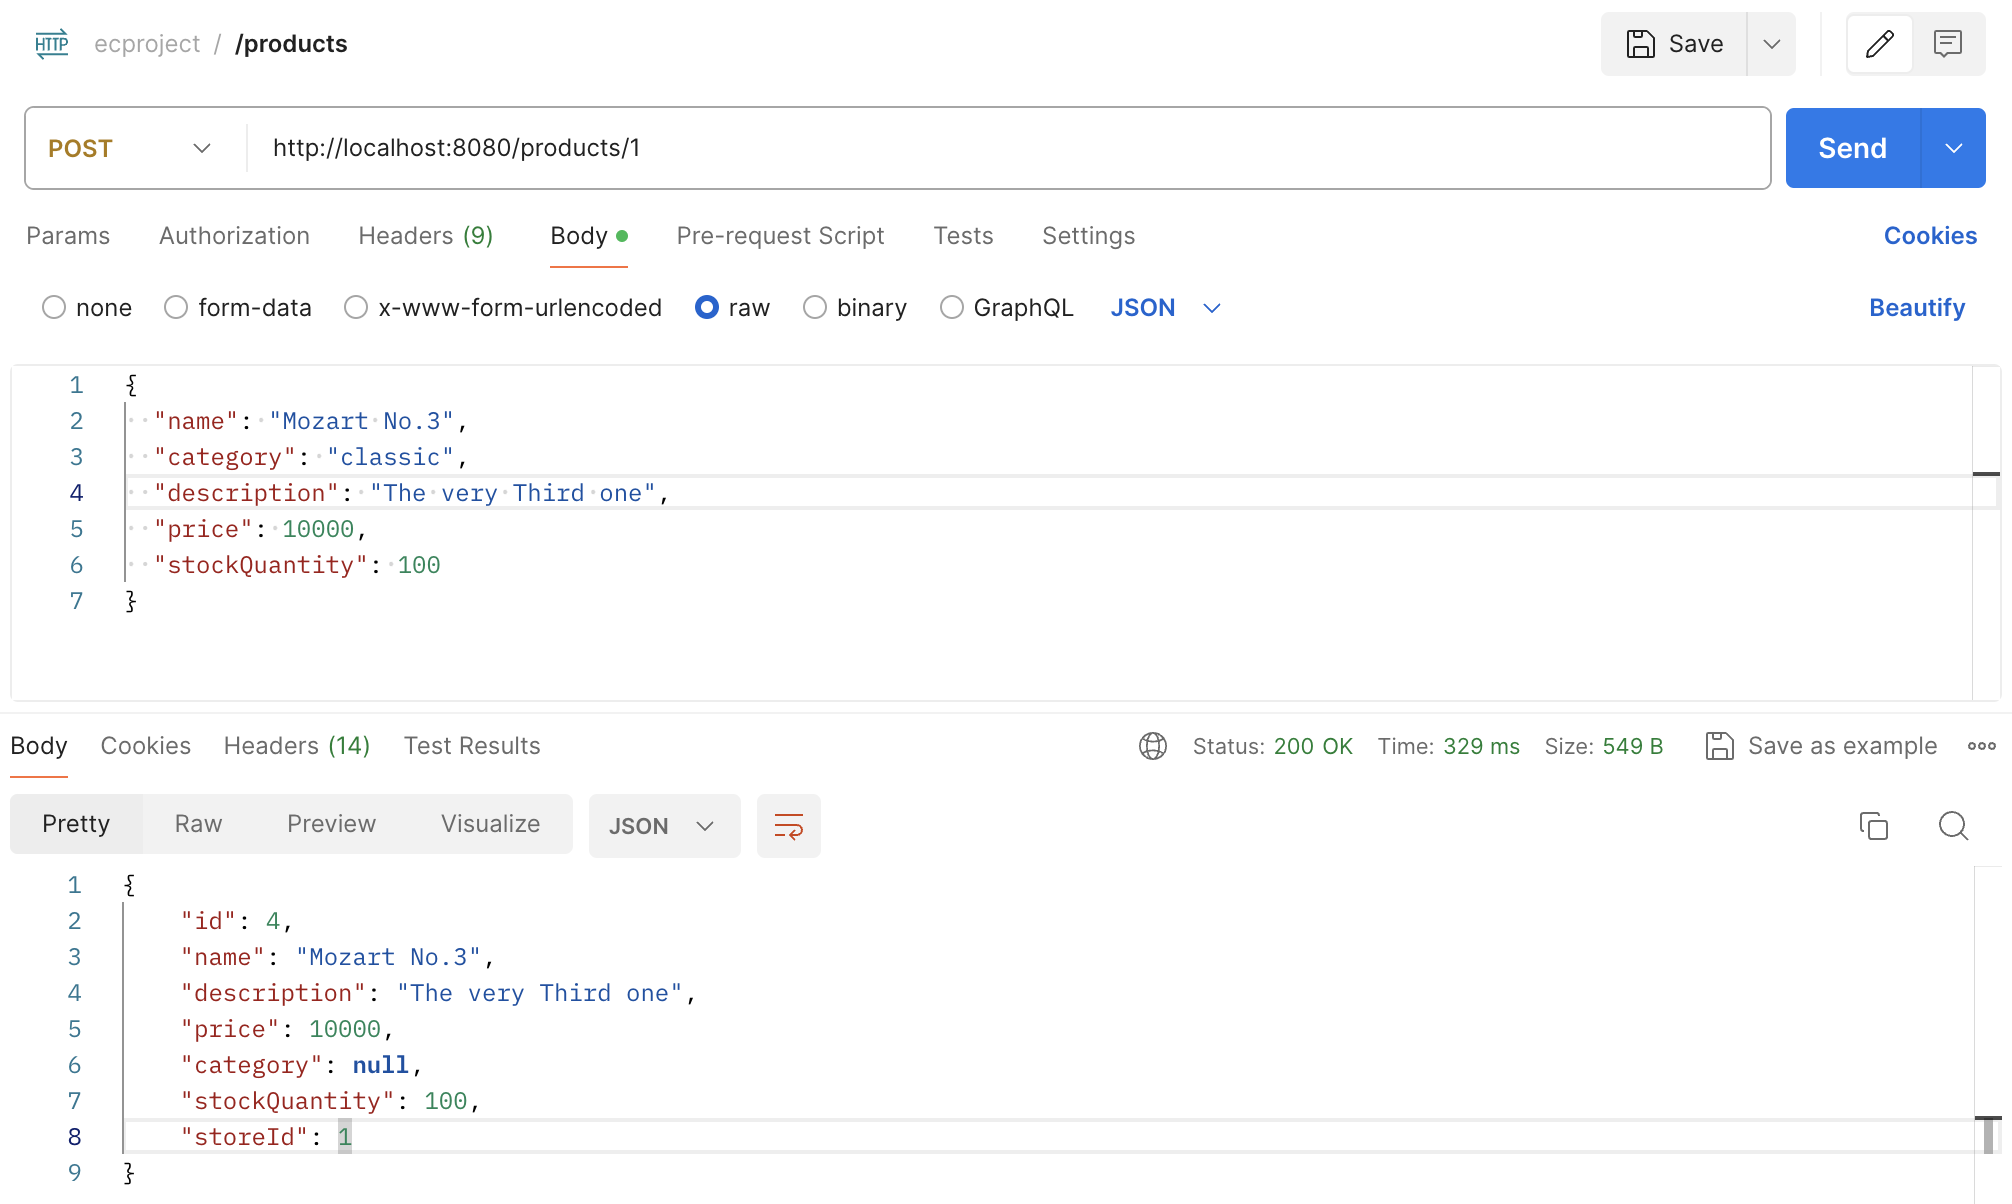Select the GraphQL radio button
This screenshot has width=2012, height=1204.
(x=952, y=308)
